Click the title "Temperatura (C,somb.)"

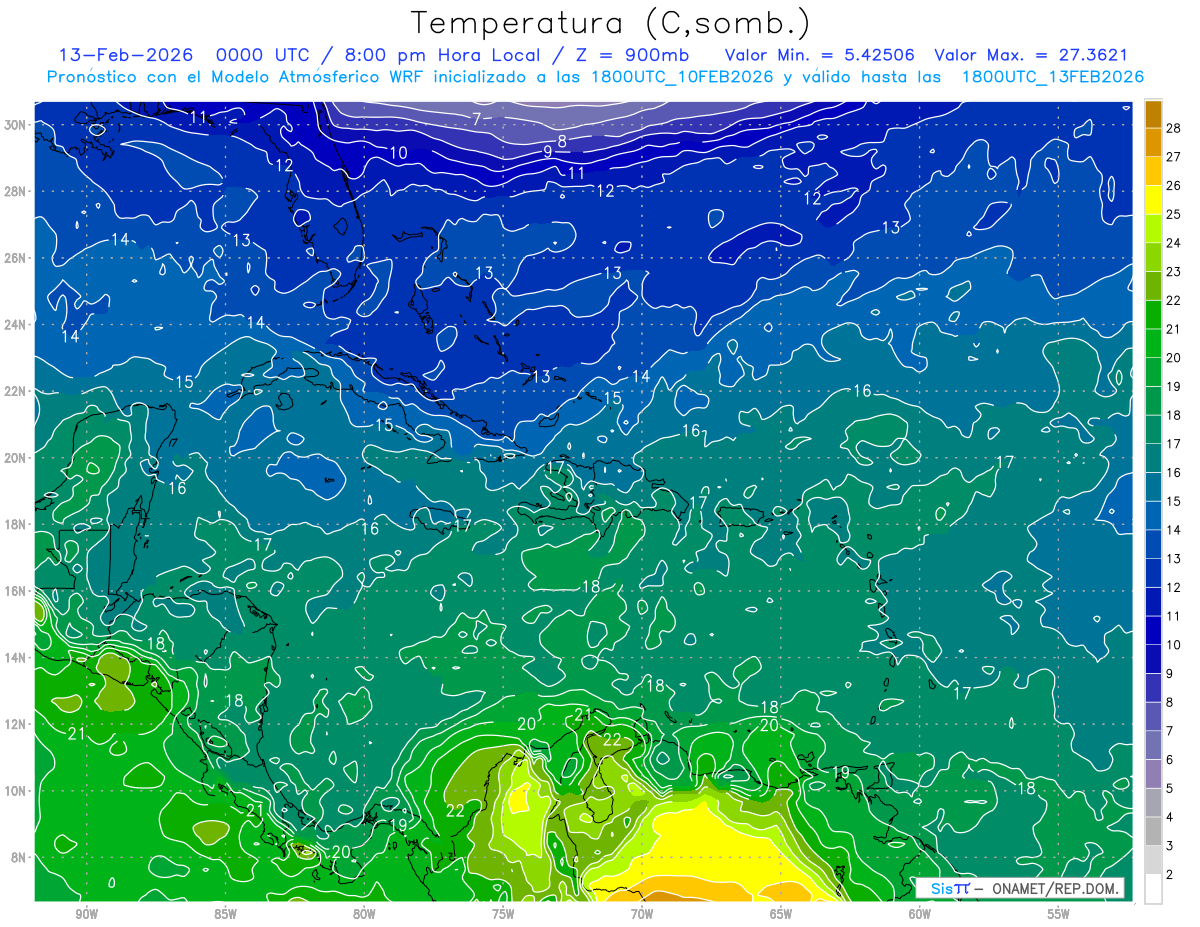(x=610, y=23)
